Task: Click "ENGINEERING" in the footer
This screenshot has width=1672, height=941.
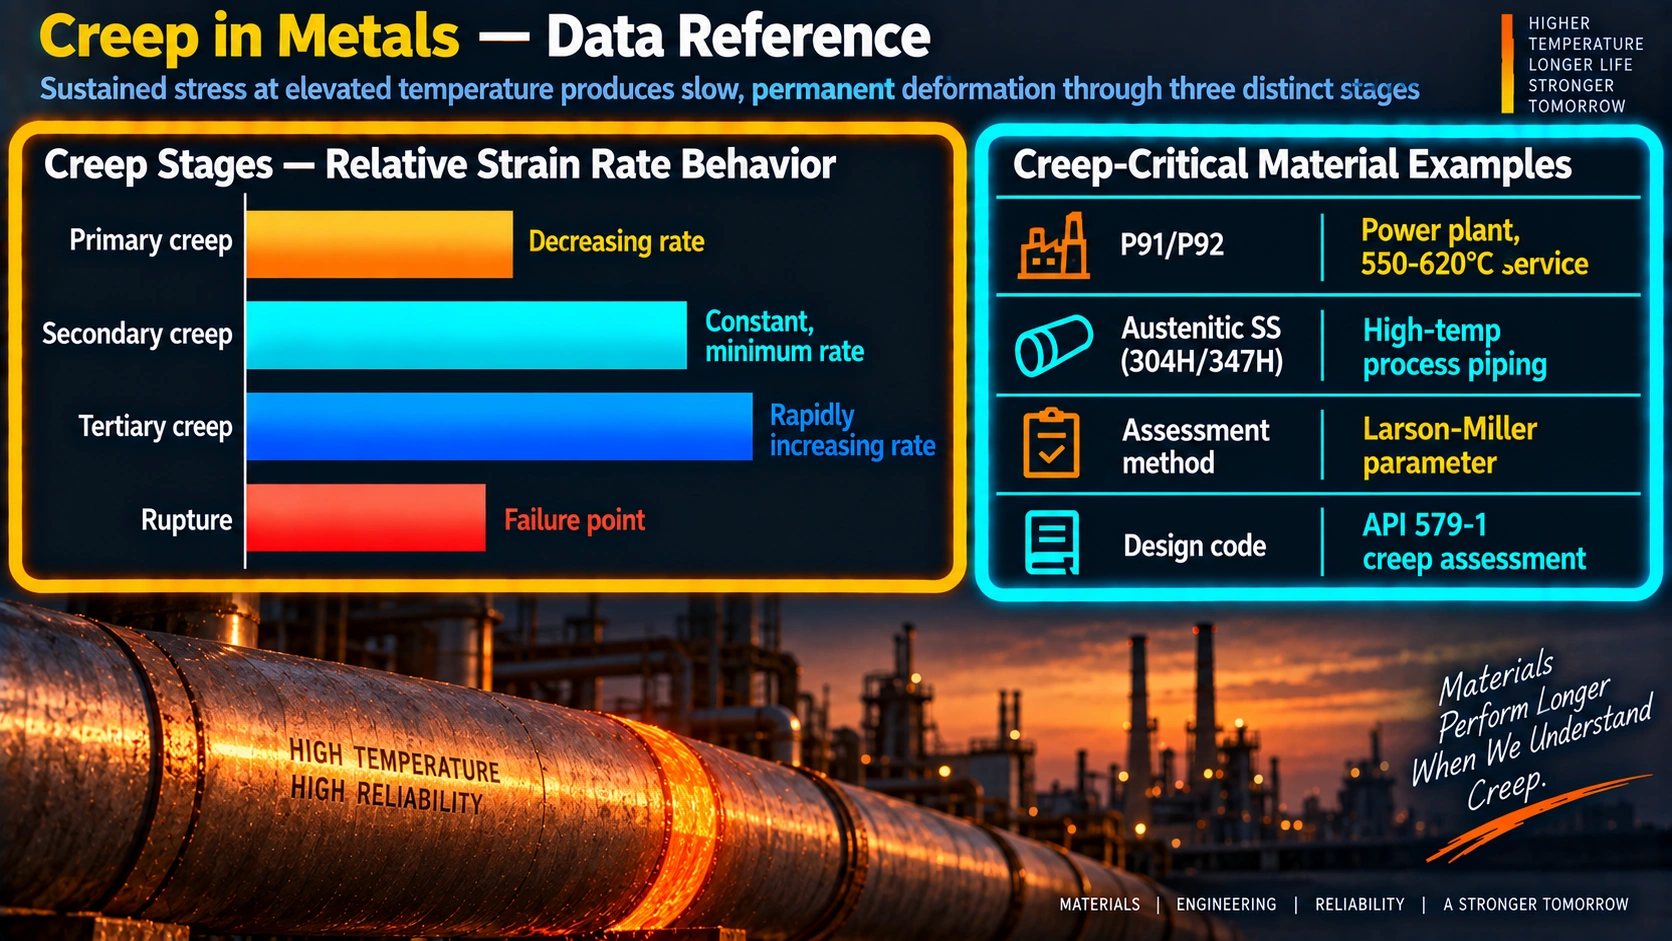Action: tap(1226, 904)
